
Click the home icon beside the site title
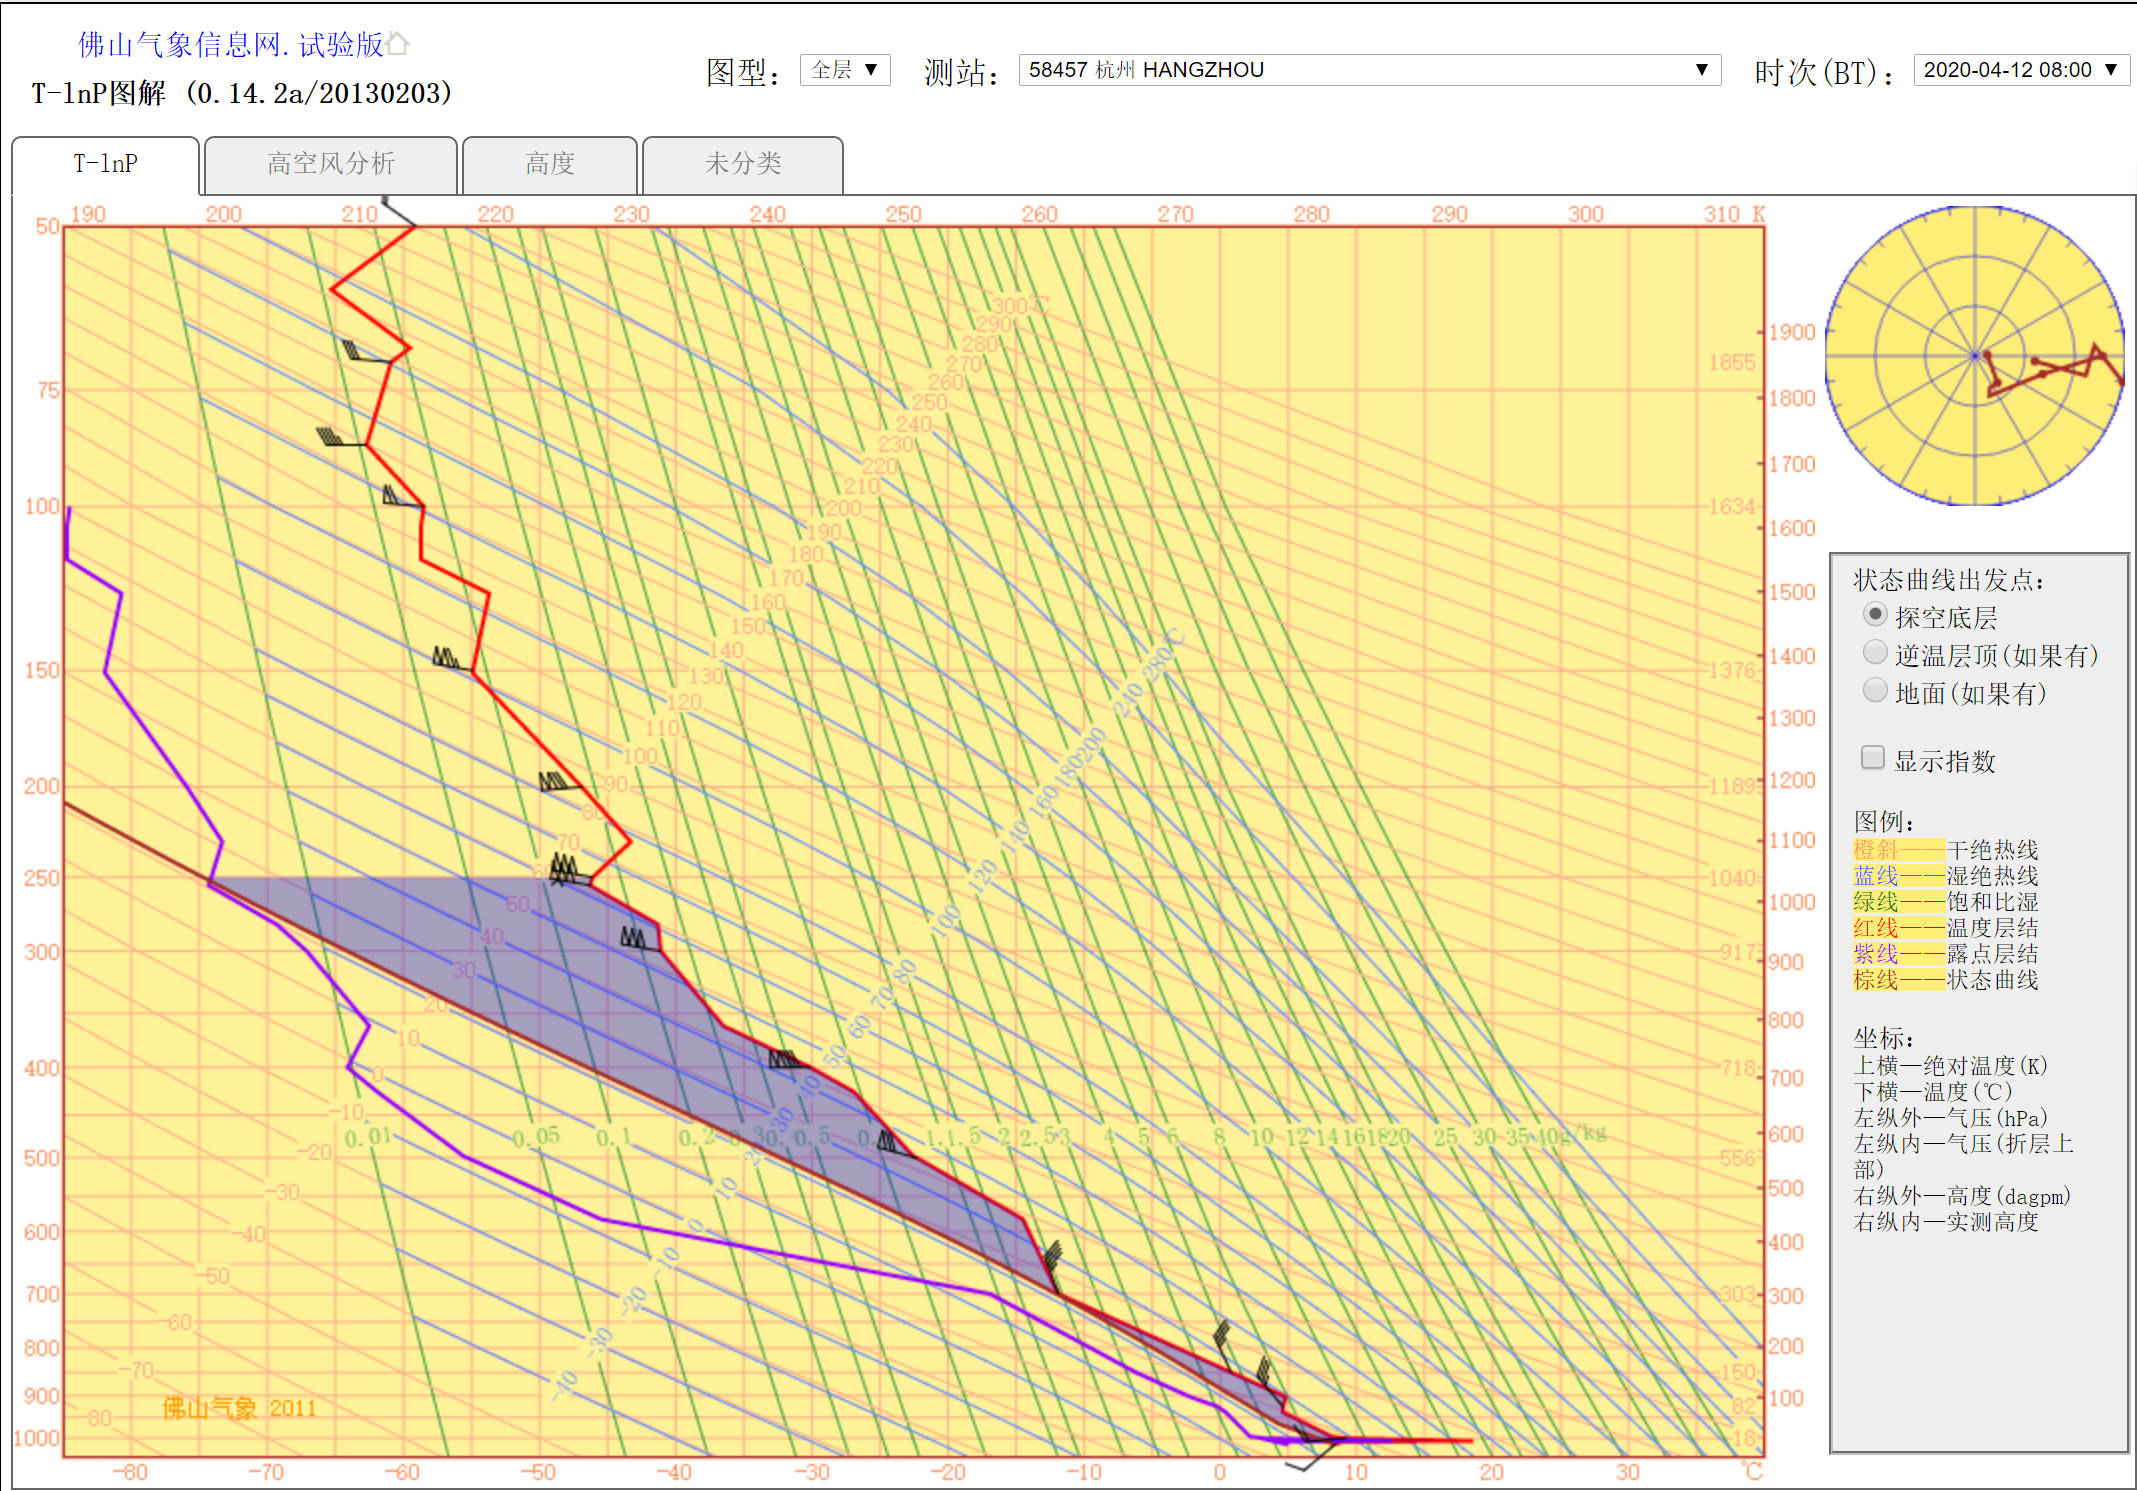click(398, 43)
